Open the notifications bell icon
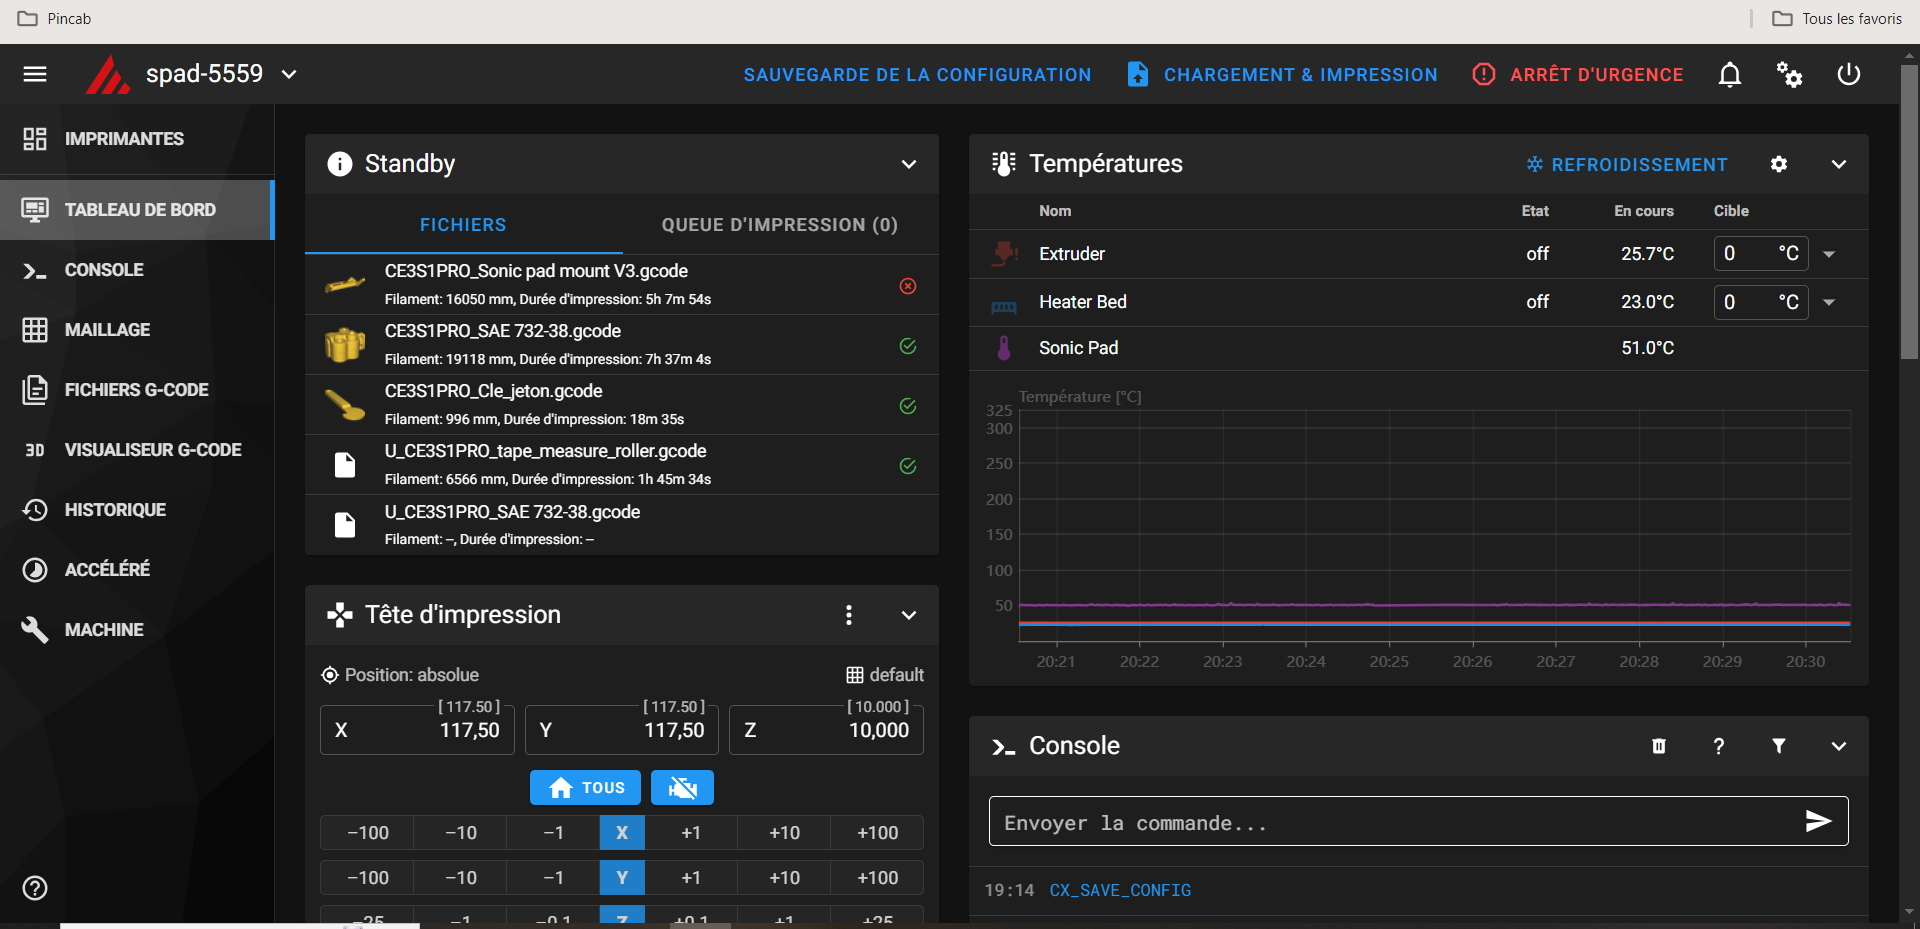 pyautogui.click(x=1729, y=75)
